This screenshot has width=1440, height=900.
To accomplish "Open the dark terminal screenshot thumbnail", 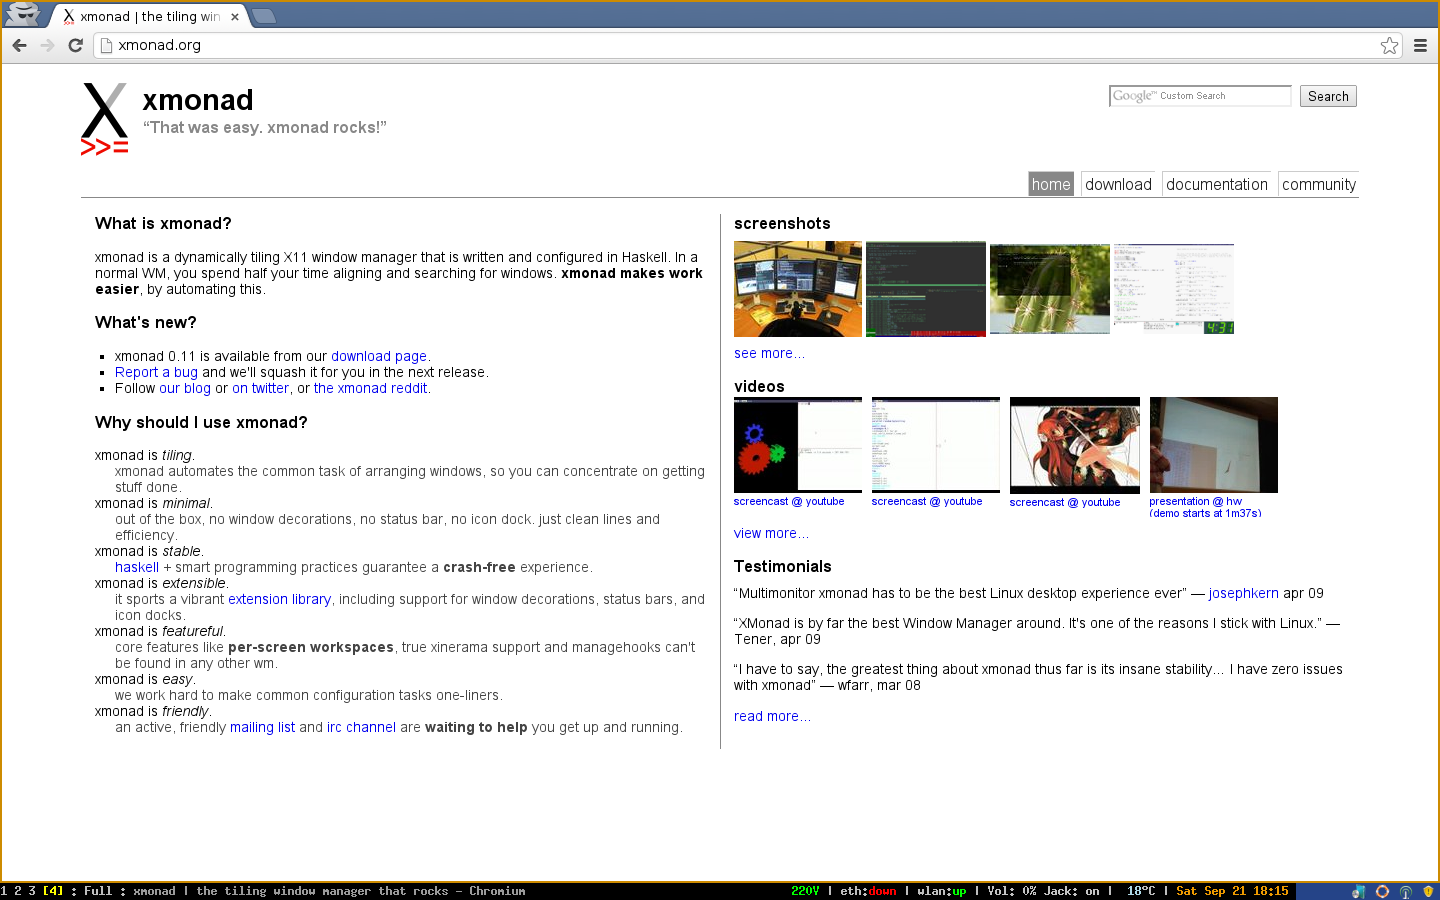I will tap(926, 289).
